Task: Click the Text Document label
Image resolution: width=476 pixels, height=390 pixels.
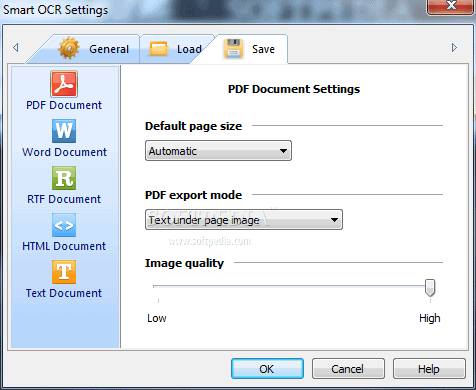Action: 64,293
